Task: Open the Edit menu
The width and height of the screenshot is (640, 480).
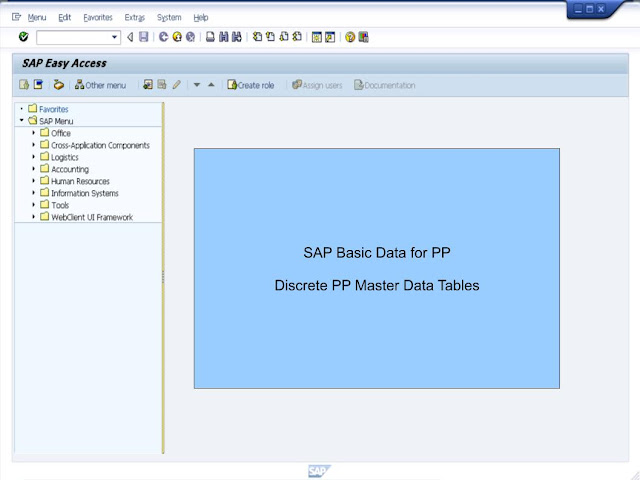Action: pos(64,18)
